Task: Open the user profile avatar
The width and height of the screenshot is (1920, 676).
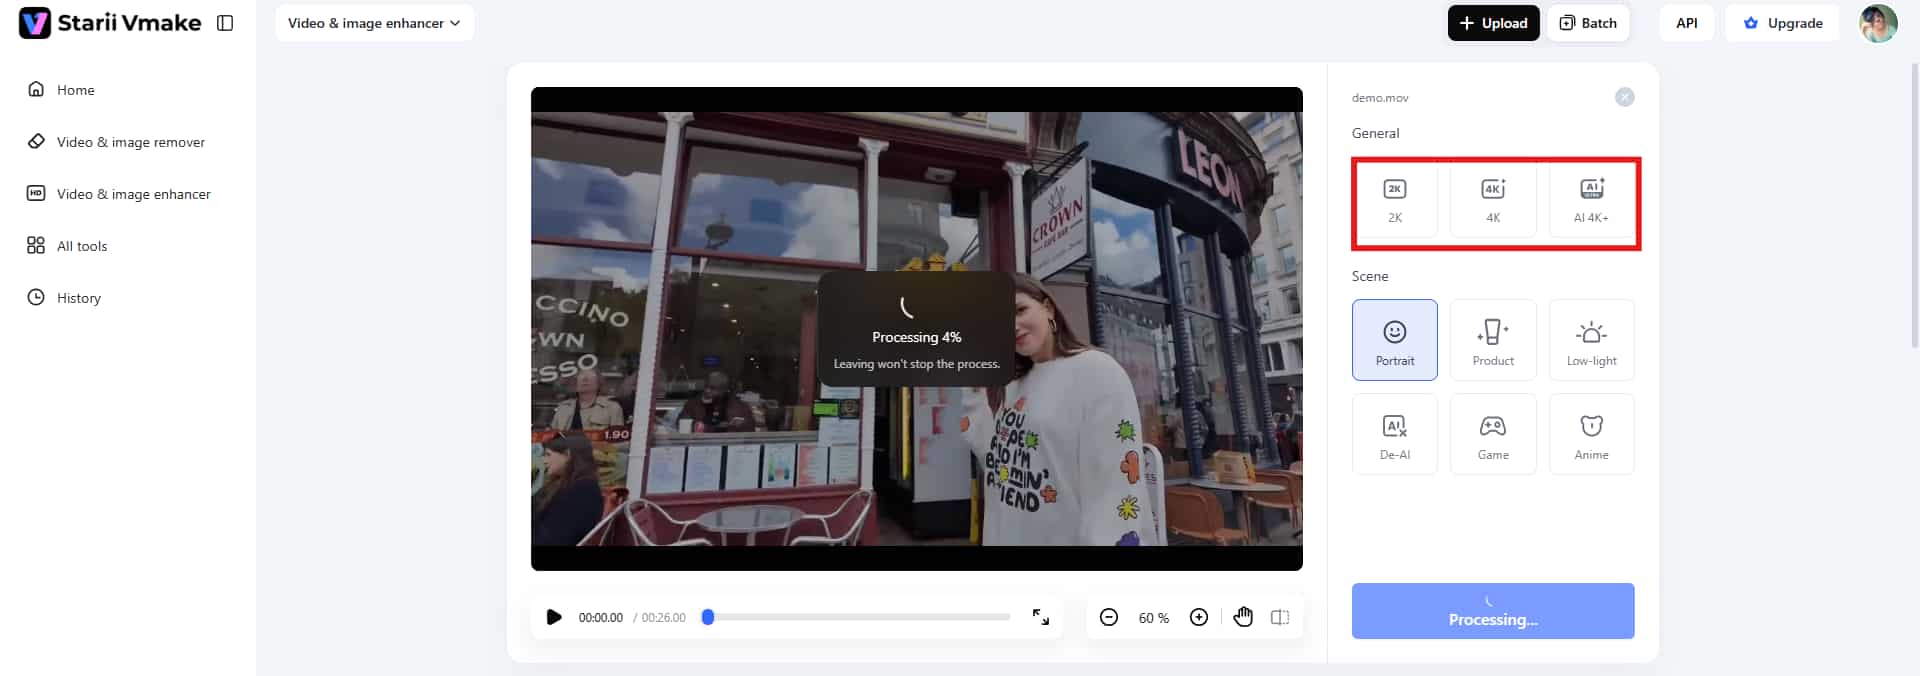Action: (1878, 23)
